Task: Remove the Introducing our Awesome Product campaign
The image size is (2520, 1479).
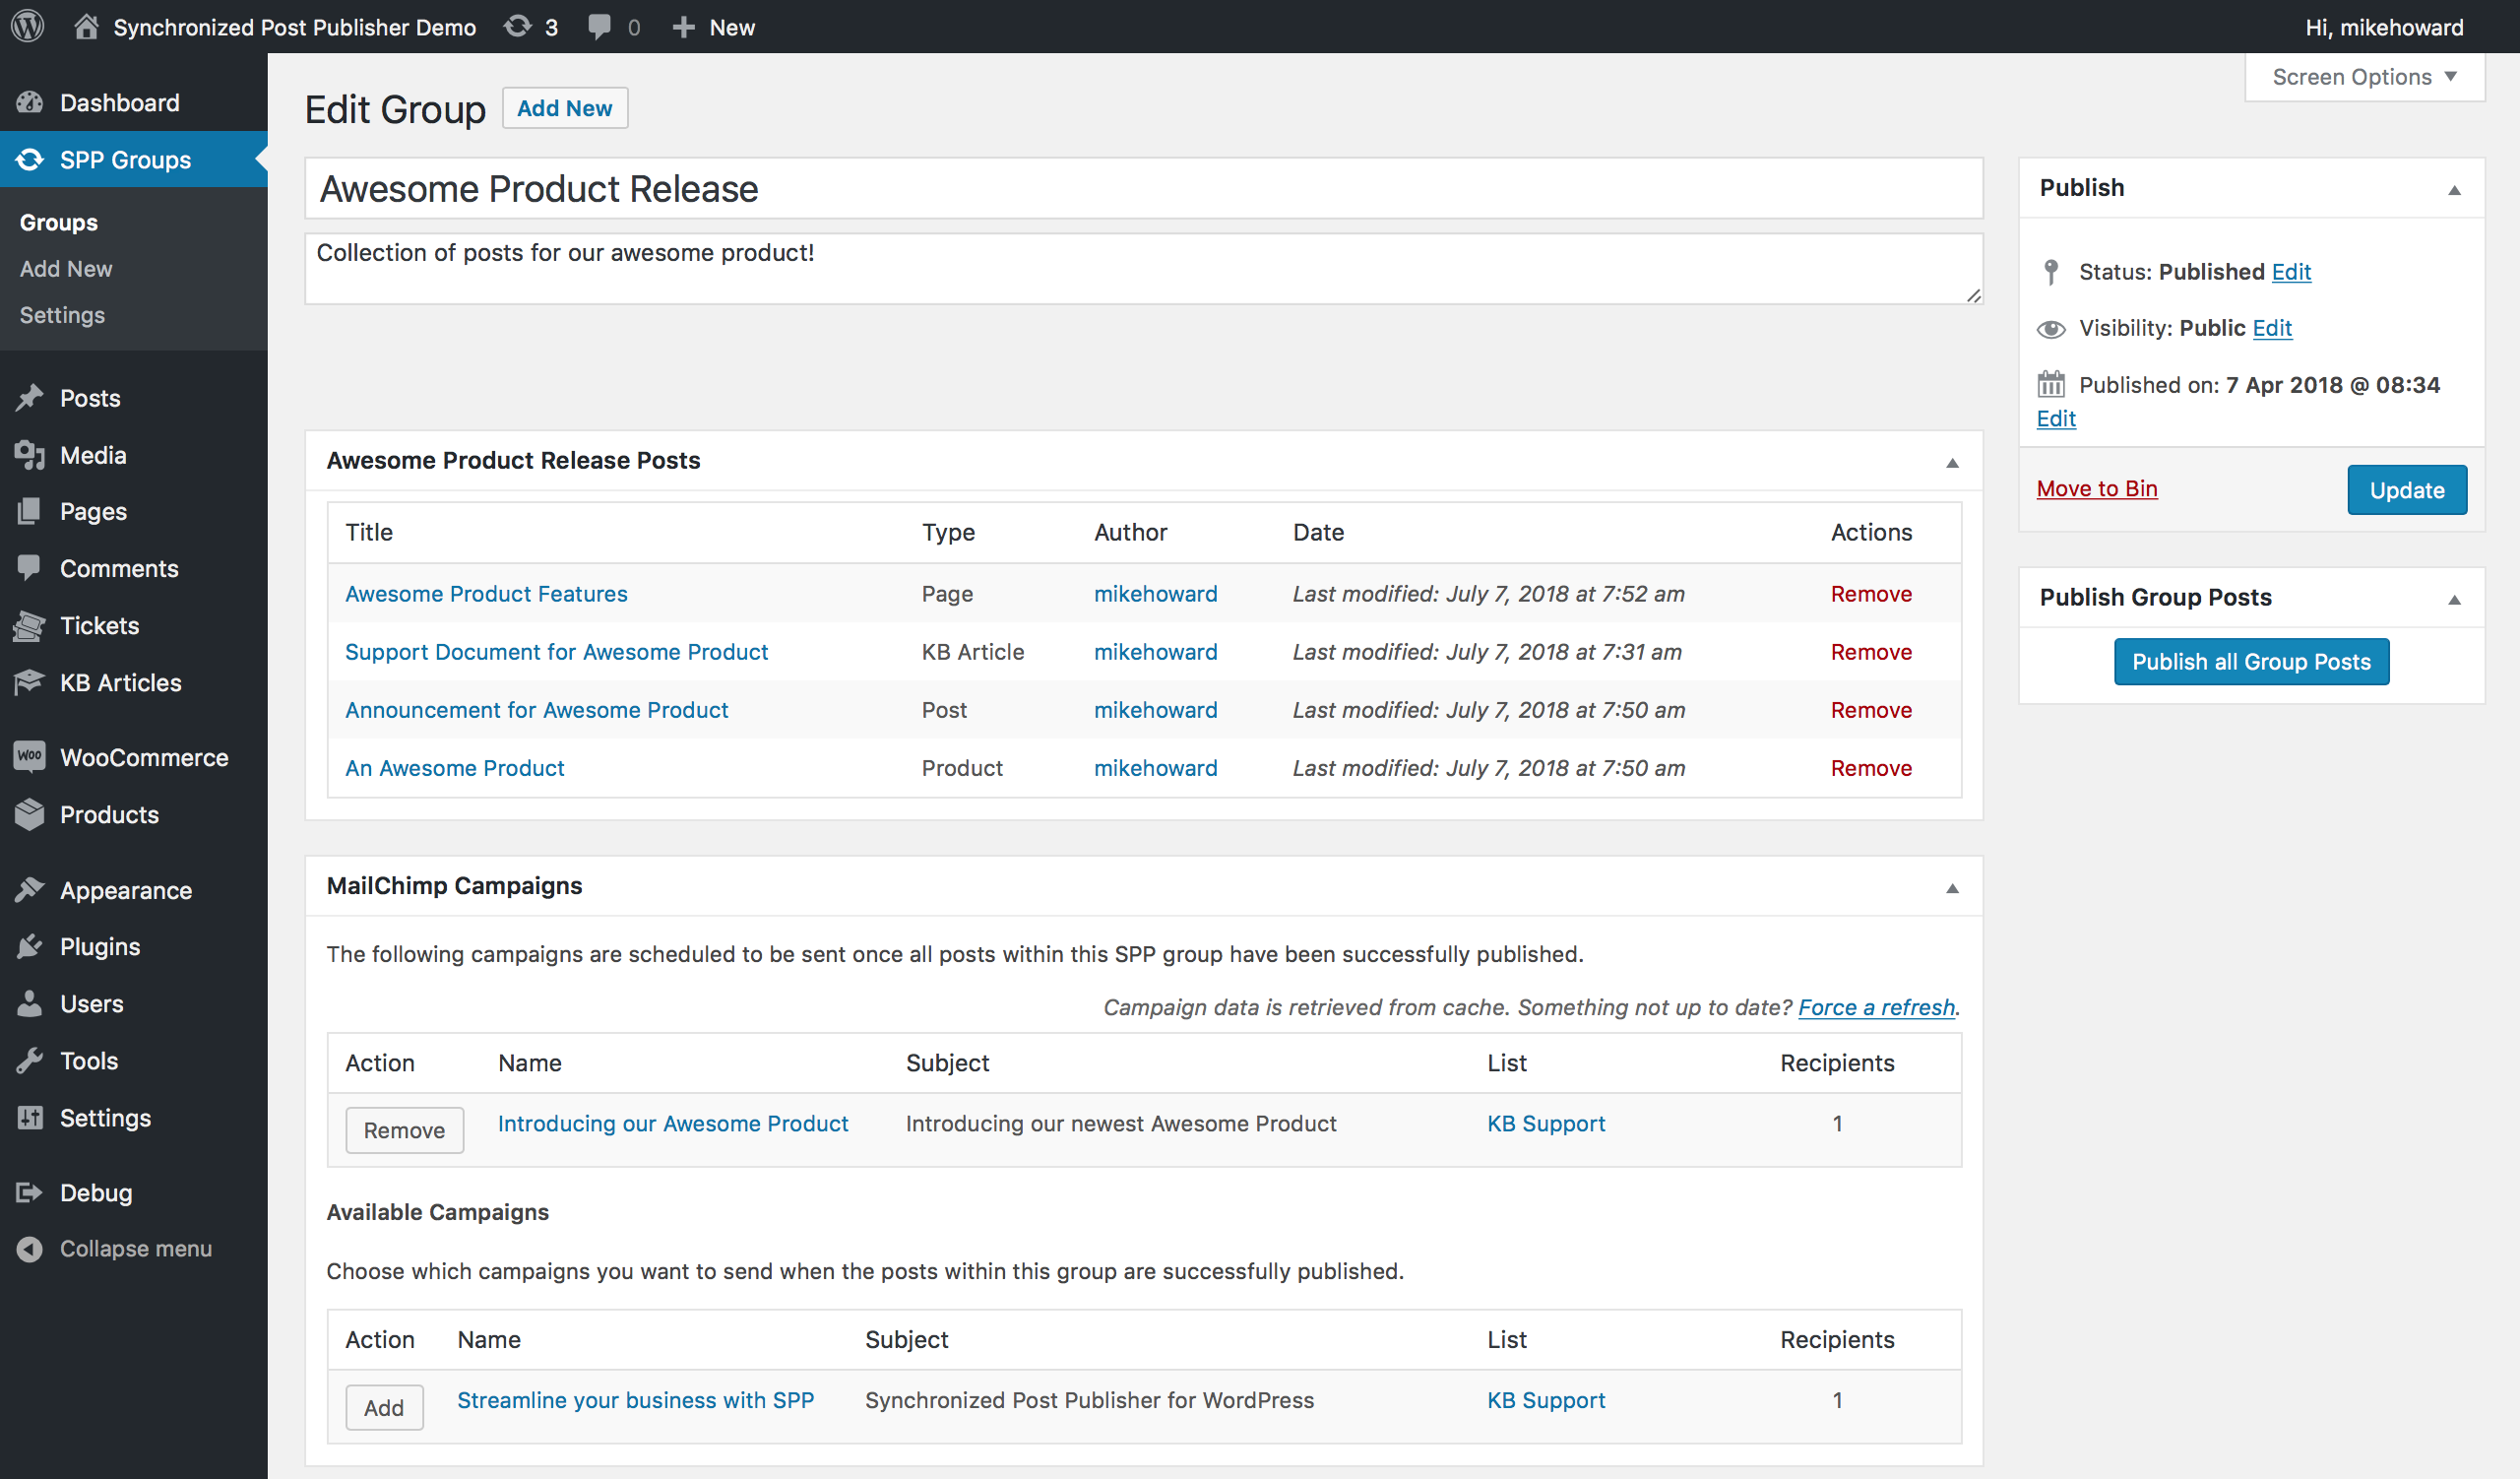Action: pos(404,1130)
